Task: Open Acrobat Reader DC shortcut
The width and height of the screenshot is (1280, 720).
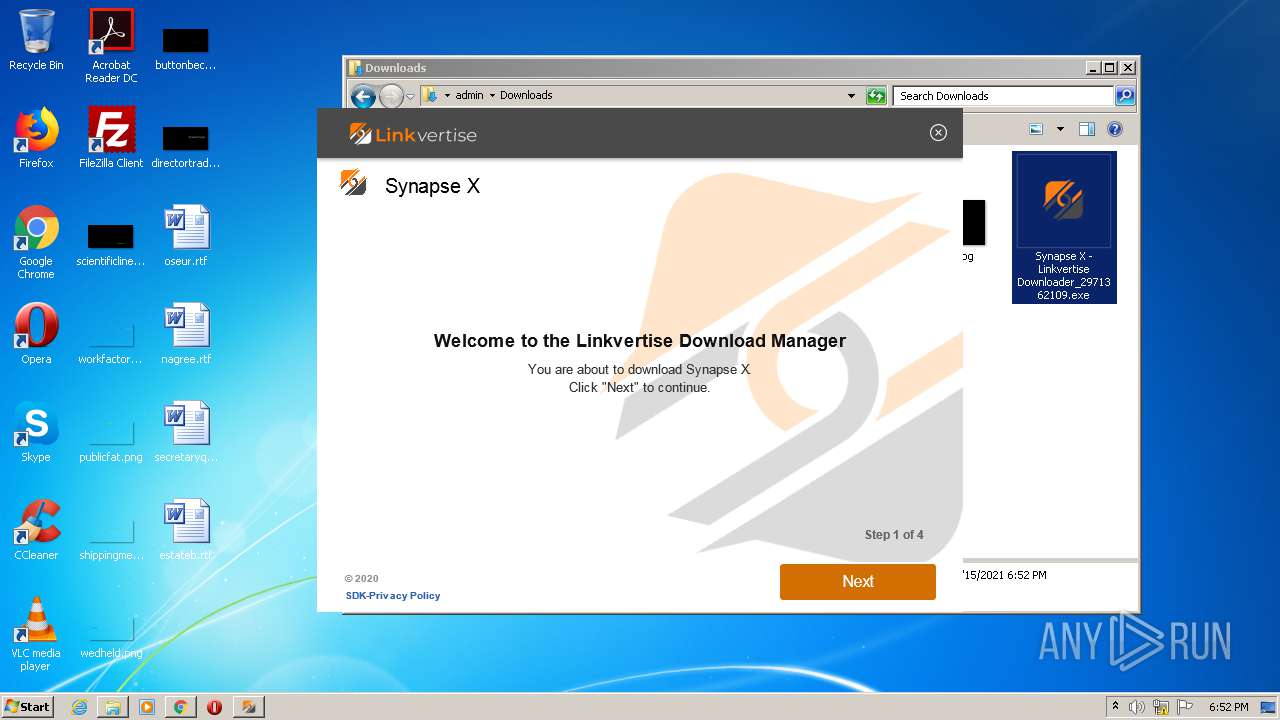Action: (111, 46)
